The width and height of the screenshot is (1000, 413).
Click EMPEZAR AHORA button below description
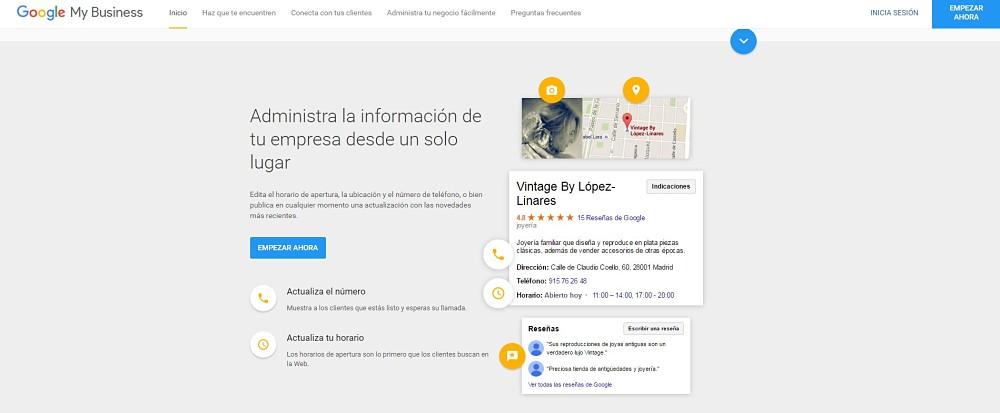pyautogui.click(x=288, y=248)
